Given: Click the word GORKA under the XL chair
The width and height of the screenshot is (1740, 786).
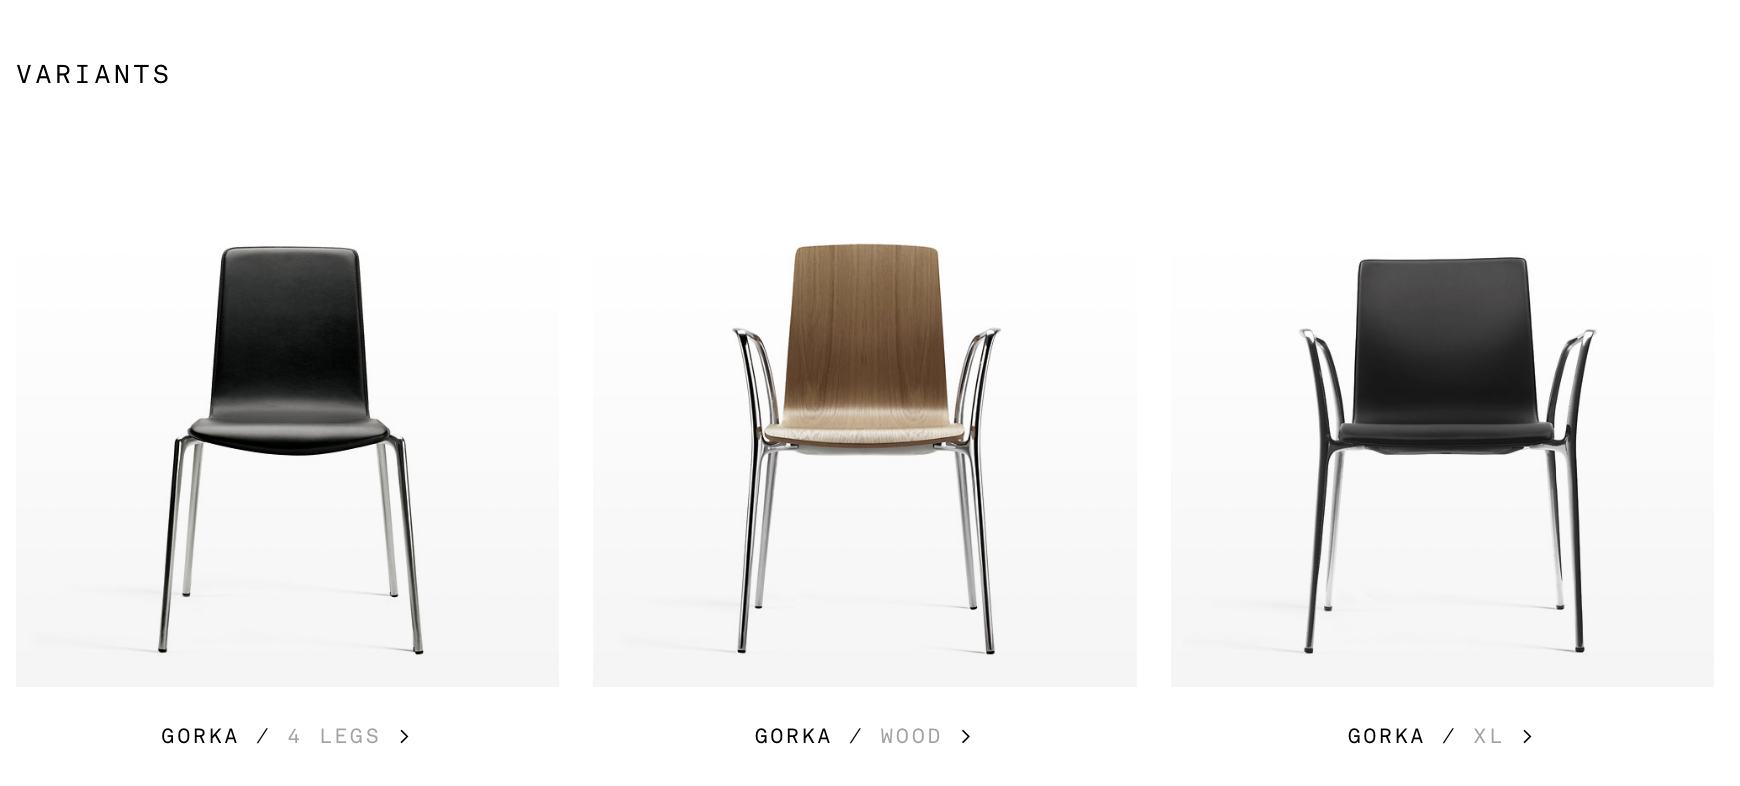Looking at the screenshot, I should (x=1386, y=736).
